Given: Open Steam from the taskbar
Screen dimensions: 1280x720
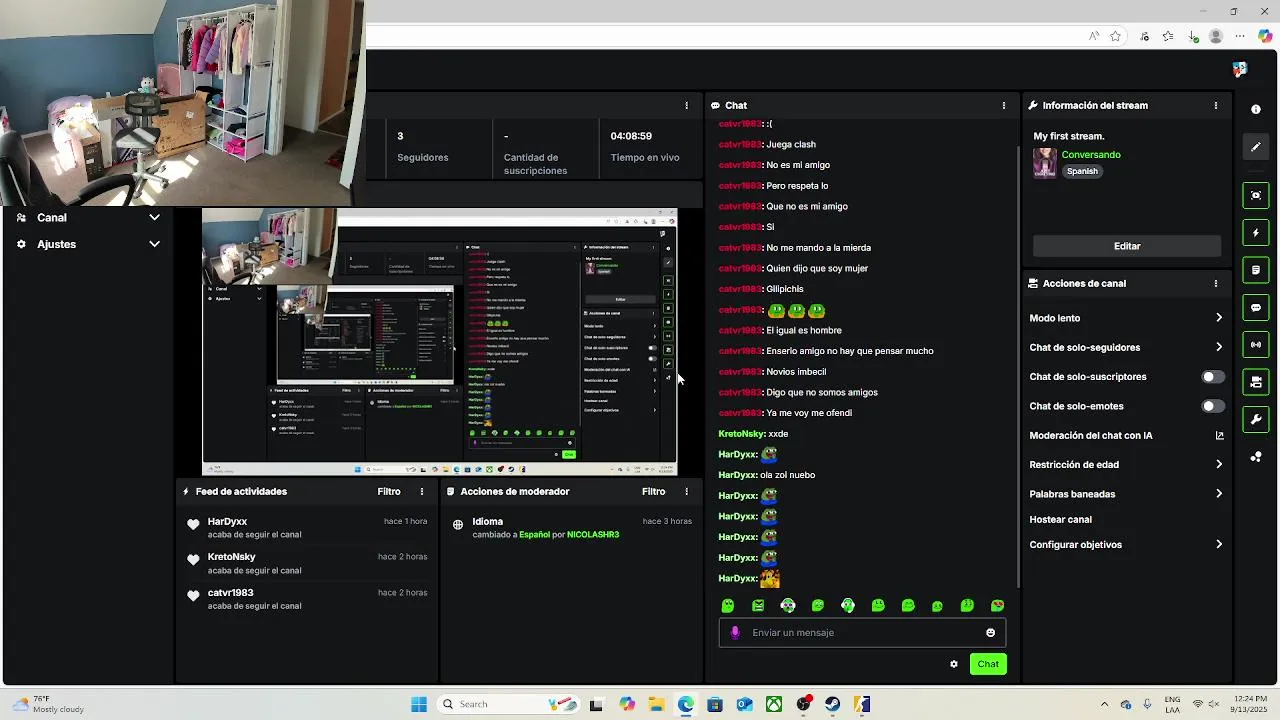Looking at the screenshot, I should coord(832,704).
